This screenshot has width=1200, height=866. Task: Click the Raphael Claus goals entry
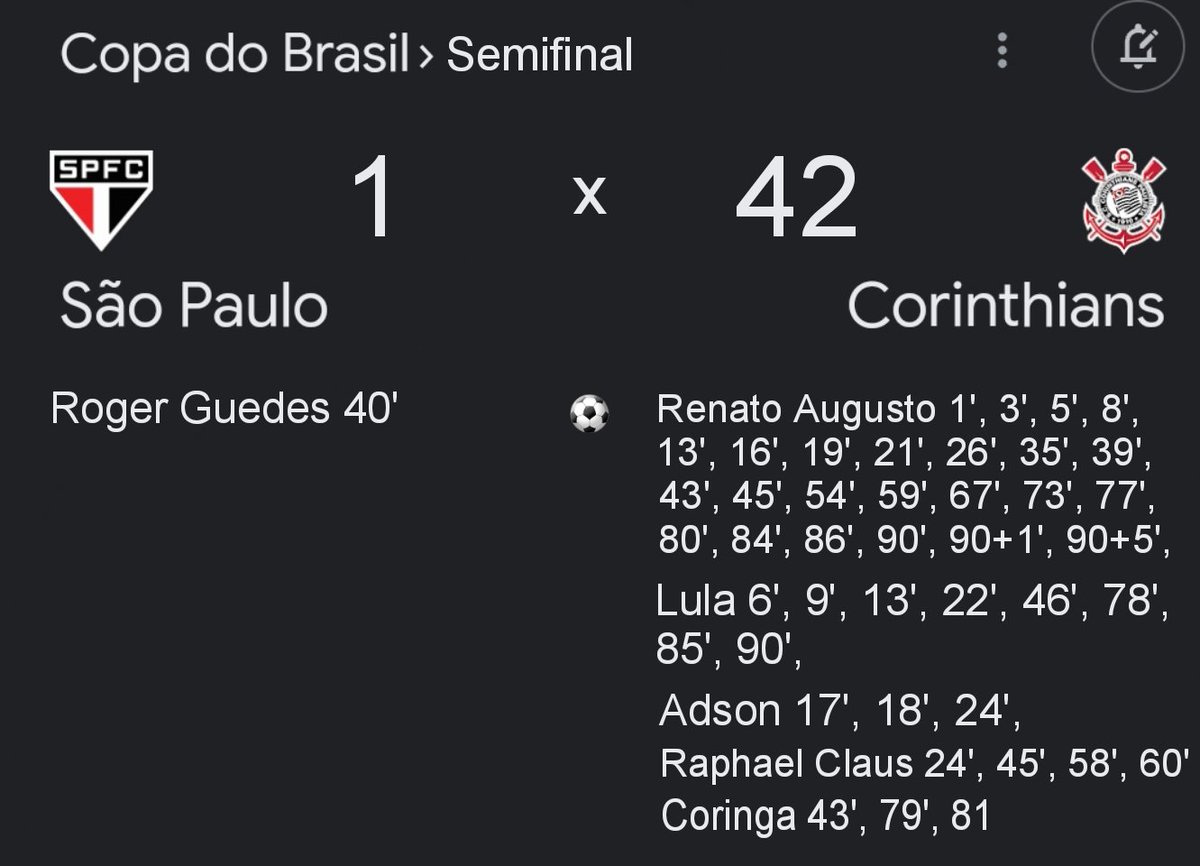point(925,764)
